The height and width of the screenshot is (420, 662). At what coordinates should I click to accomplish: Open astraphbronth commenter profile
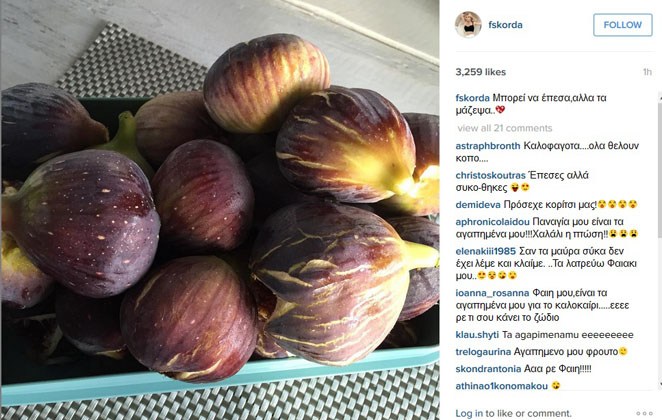coord(488,146)
